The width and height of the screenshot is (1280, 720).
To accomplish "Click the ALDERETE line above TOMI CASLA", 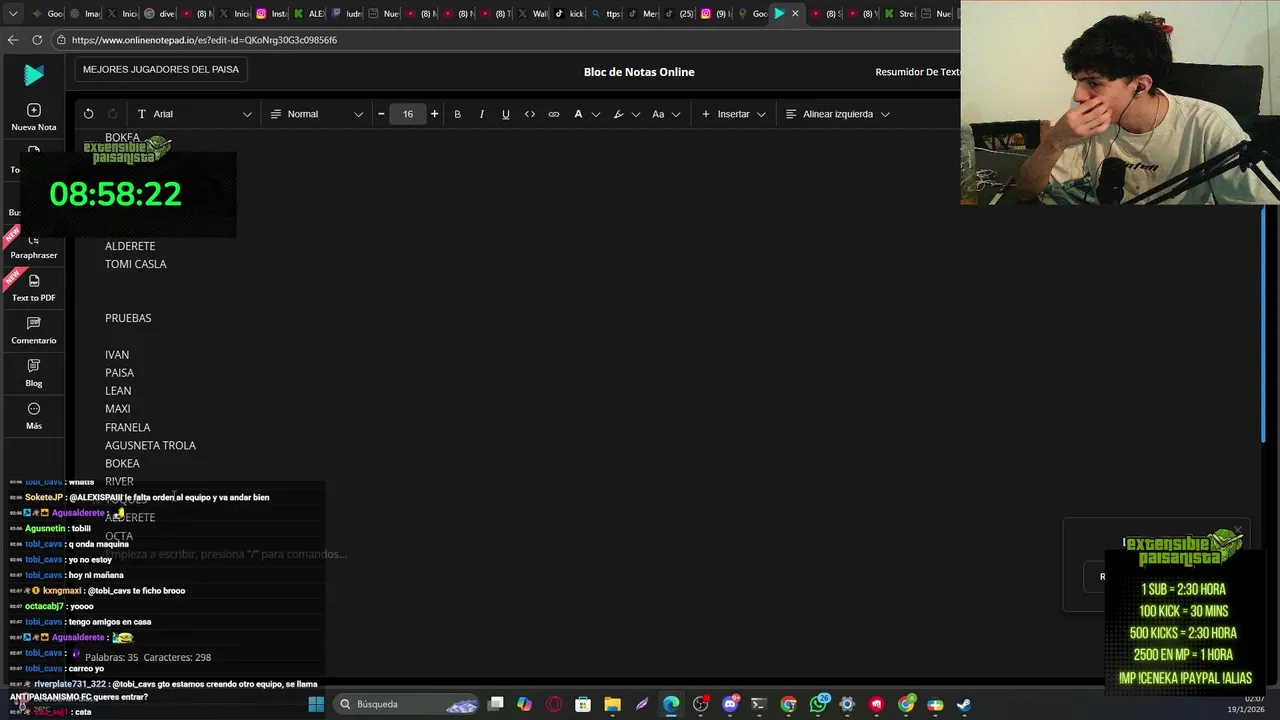I will pos(130,246).
